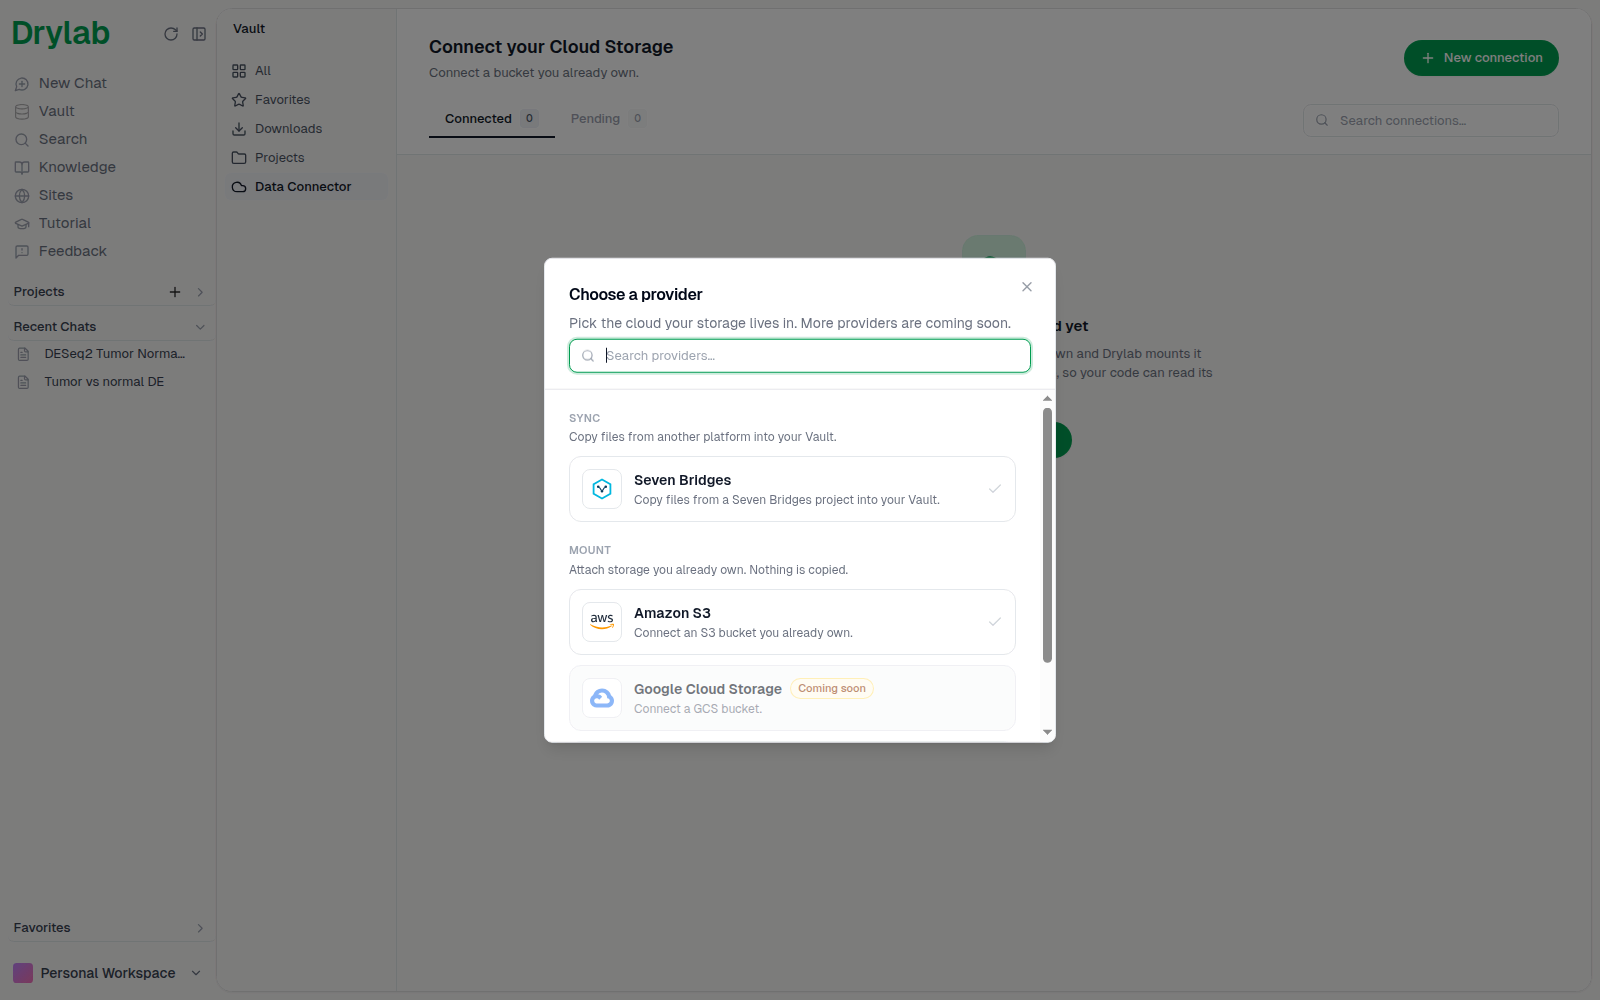Image resolution: width=1600 pixels, height=1000 pixels.
Task: Close the Choose a provider dialog
Action: tap(1027, 287)
